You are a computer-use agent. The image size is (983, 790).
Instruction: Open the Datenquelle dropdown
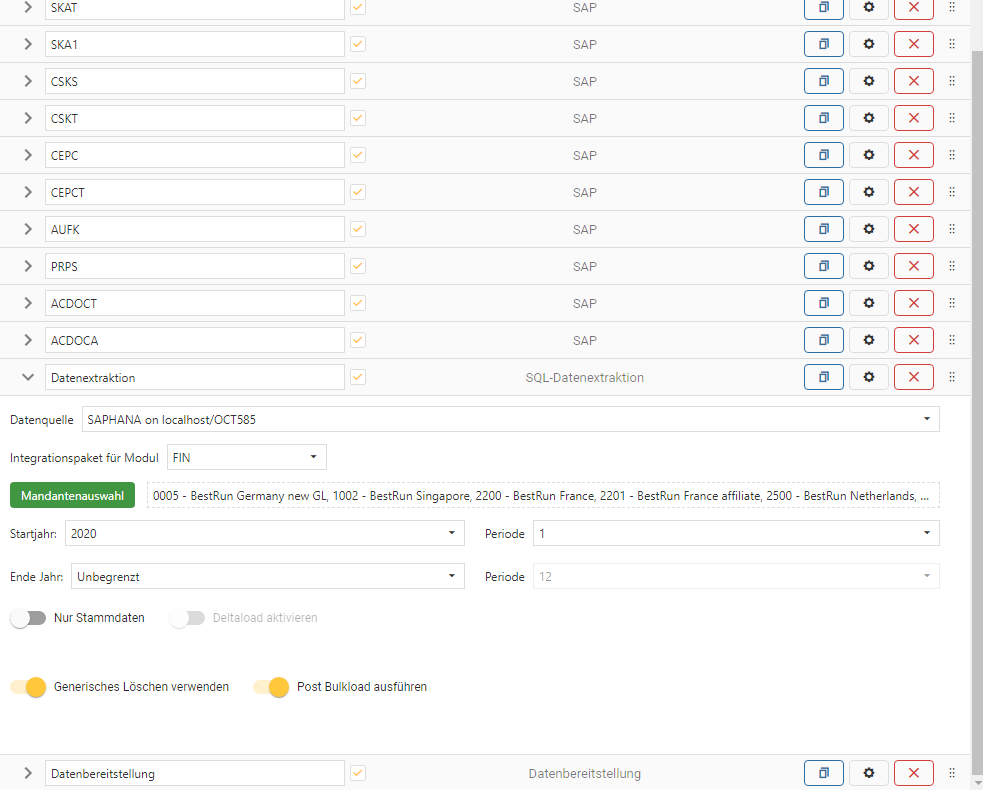[x=510, y=419]
